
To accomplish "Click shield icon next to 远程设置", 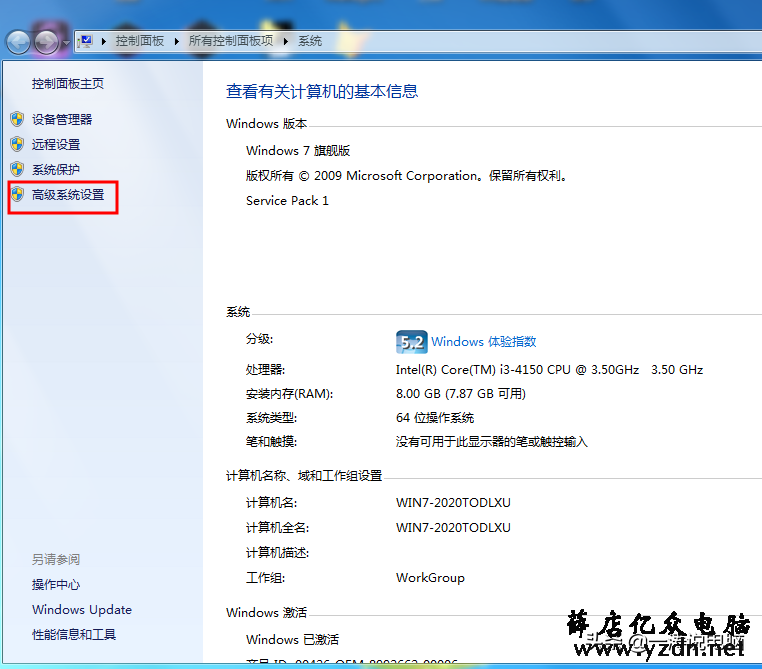I will (x=17, y=144).
